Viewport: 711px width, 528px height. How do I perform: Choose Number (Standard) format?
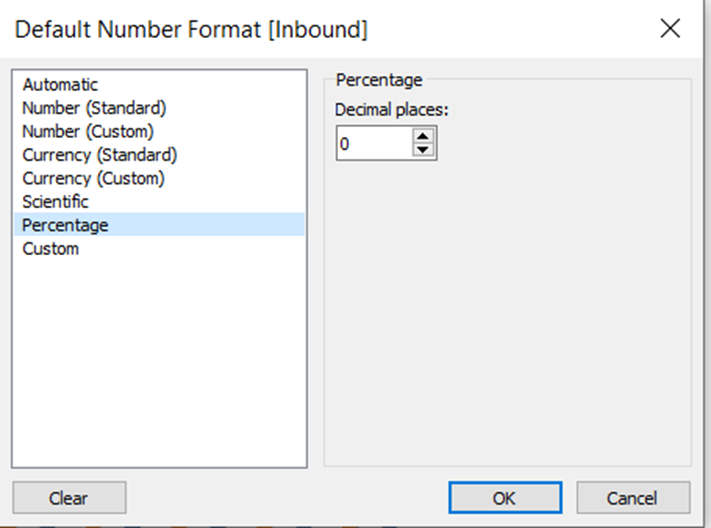coord(94,108)
